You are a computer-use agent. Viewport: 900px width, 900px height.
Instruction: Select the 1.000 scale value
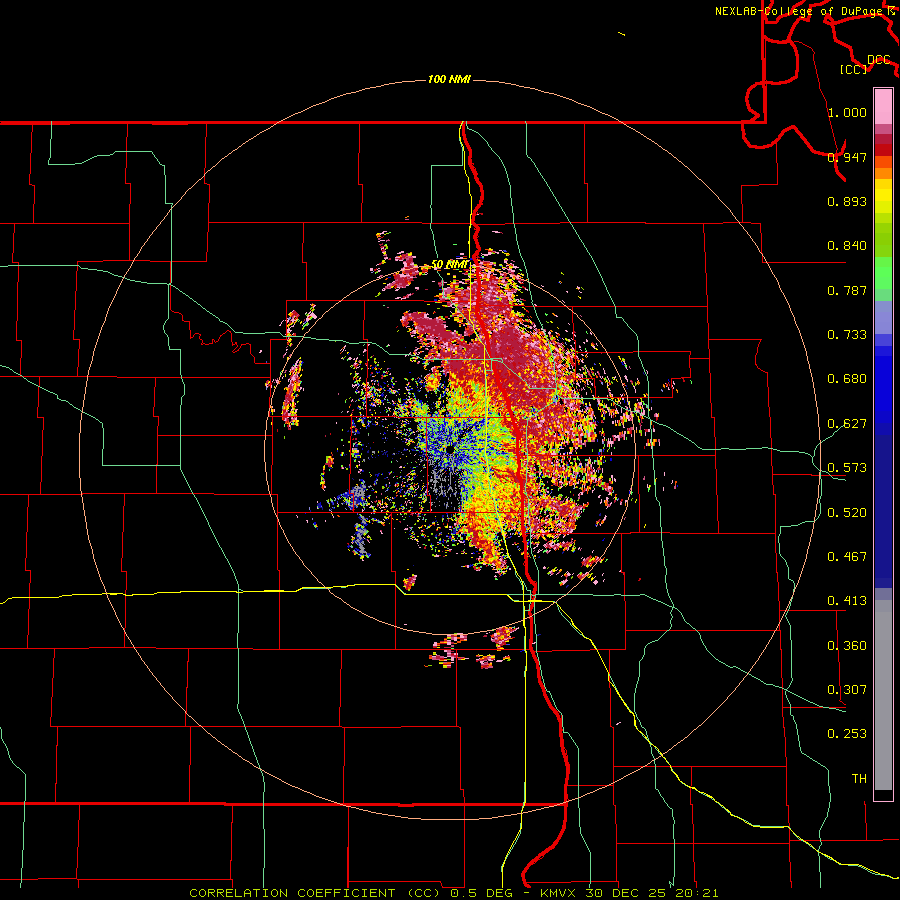click(847, 112)
